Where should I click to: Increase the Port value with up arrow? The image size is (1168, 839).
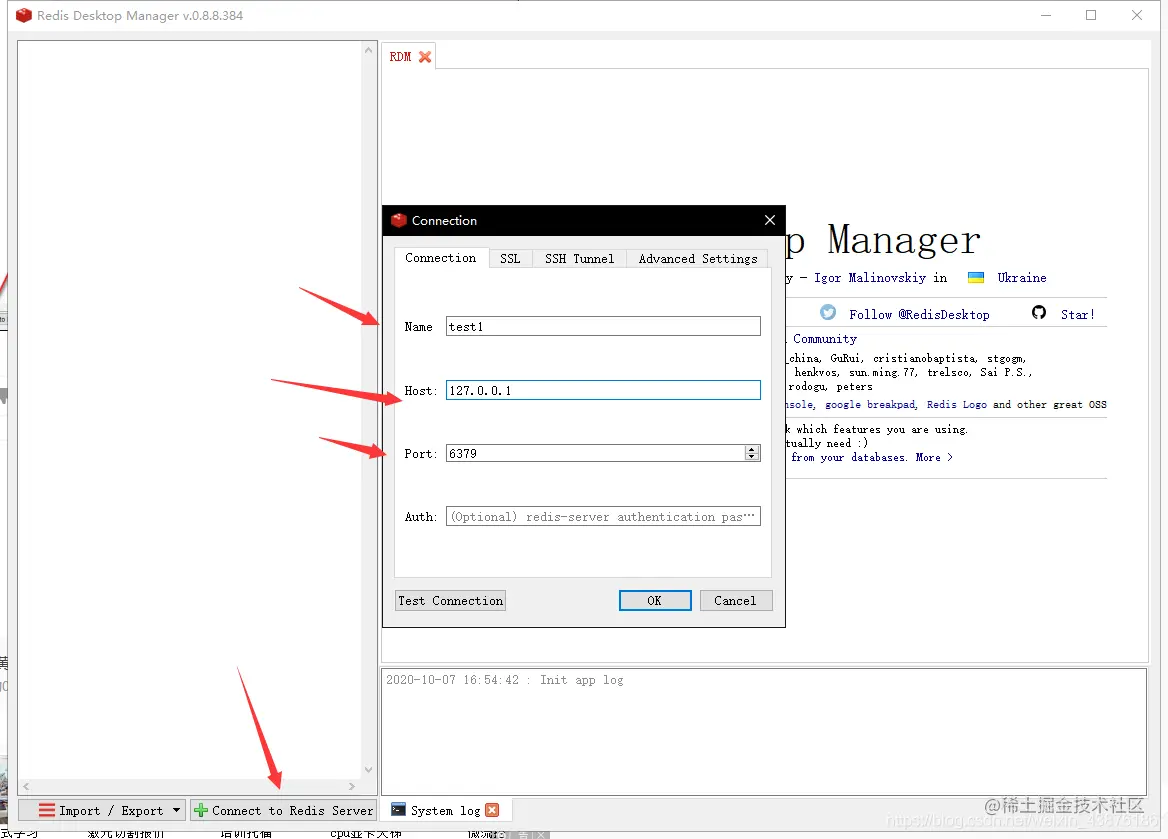tap(752, 449)
